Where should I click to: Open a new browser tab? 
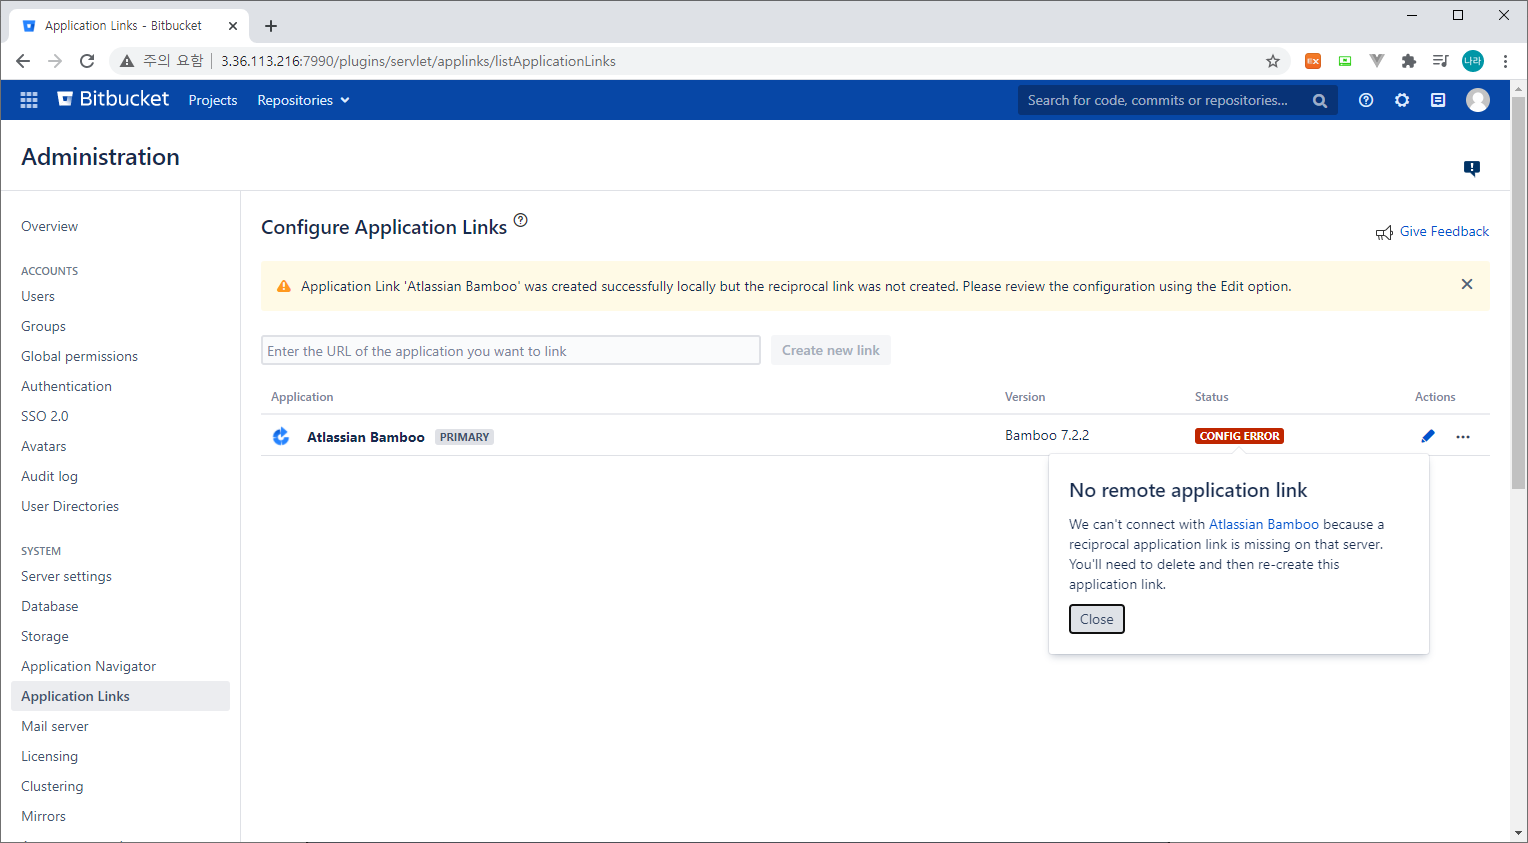[271, 26]
